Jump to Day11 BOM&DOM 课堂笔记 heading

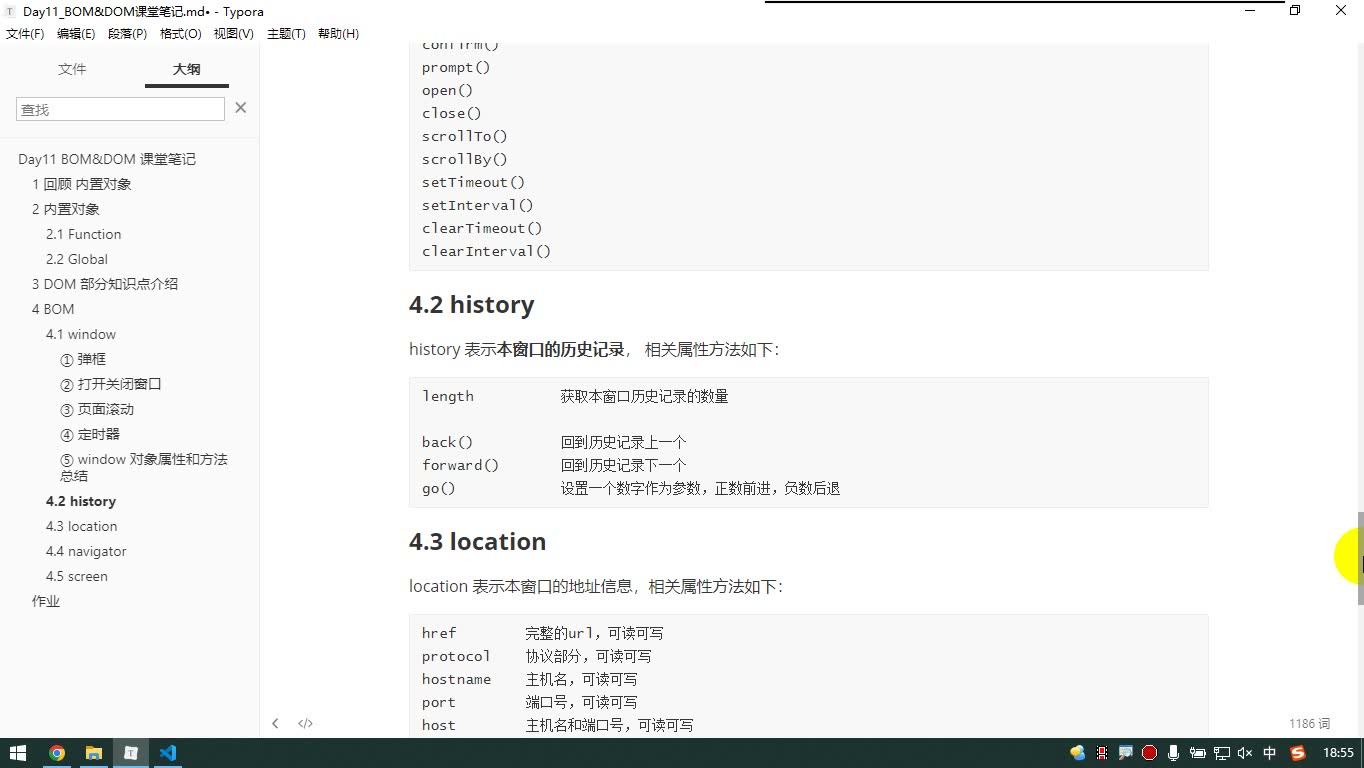(x=107, y=159)
